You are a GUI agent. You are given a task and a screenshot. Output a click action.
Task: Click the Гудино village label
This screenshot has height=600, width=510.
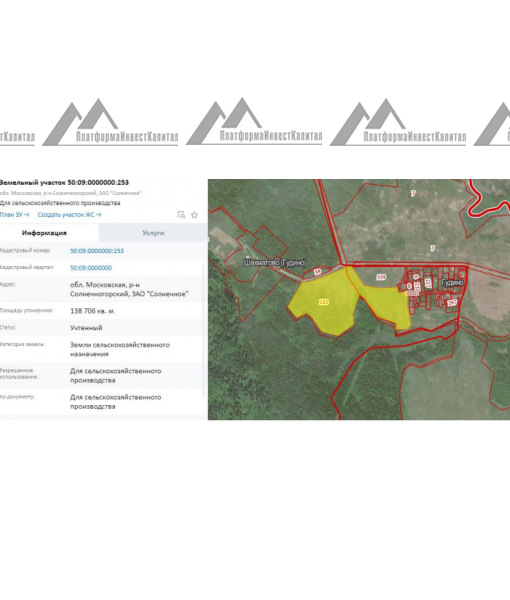coord(453,282)
